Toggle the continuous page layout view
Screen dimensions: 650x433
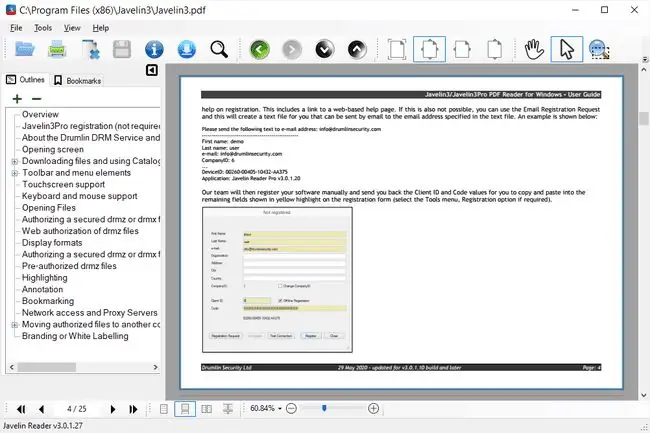(185, 409)
